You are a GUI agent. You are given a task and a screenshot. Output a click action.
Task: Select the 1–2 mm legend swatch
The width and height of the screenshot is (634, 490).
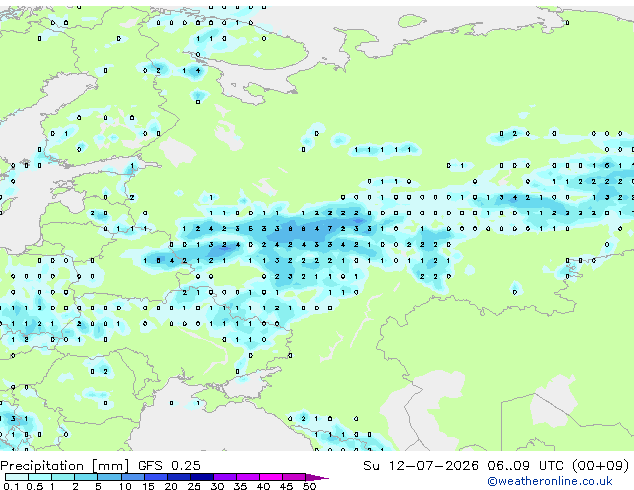pyautogui.click(x=63, y=477)
